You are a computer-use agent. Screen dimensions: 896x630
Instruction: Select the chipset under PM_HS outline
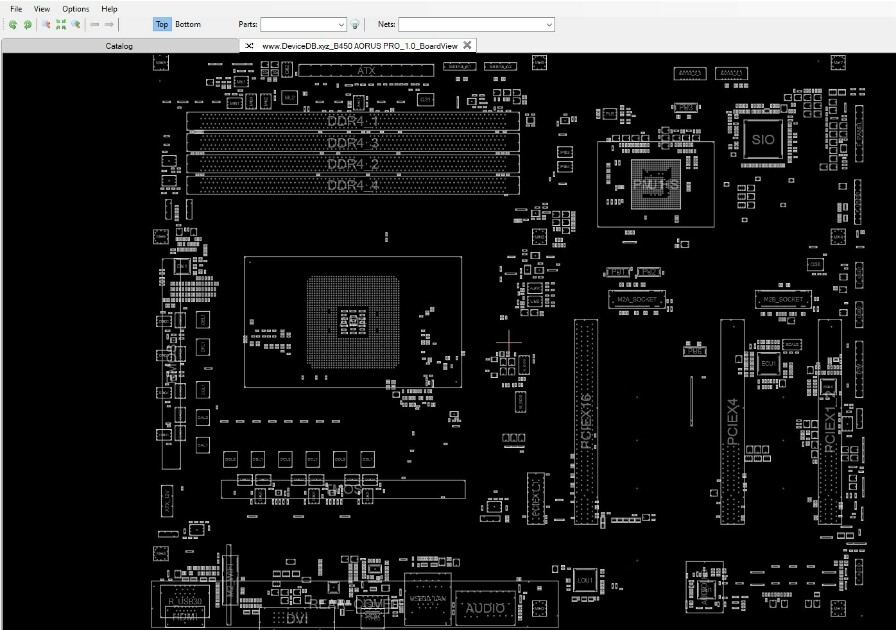(656, 184)
